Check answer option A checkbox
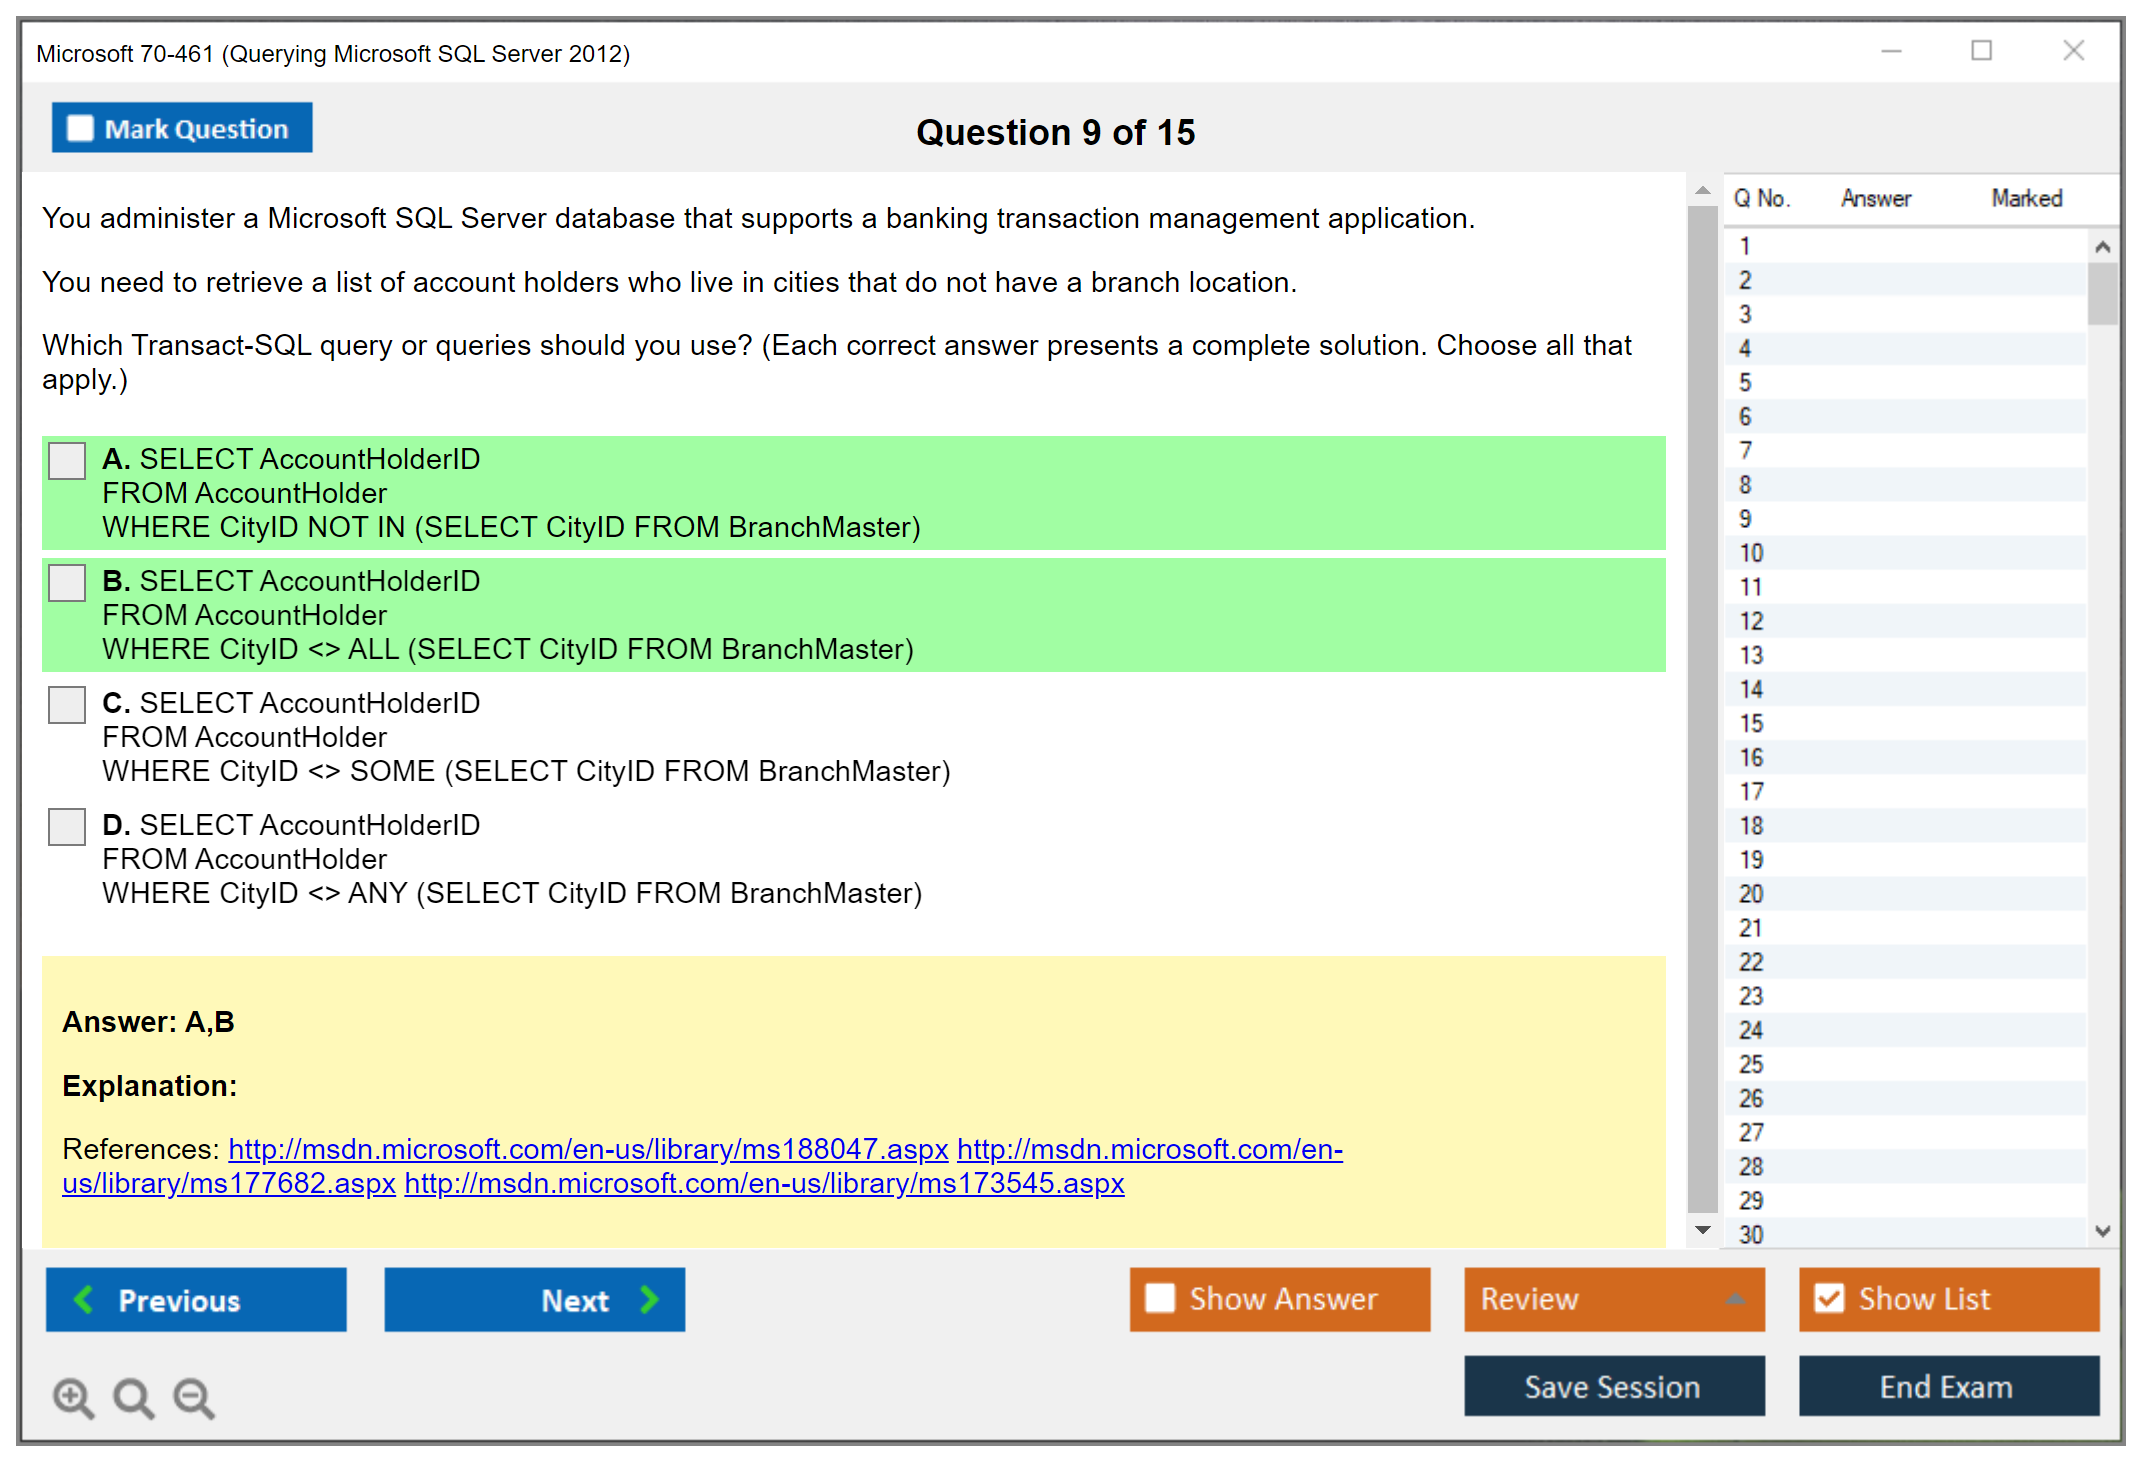Screen dimensions: 2150x1470 (67, 461)
